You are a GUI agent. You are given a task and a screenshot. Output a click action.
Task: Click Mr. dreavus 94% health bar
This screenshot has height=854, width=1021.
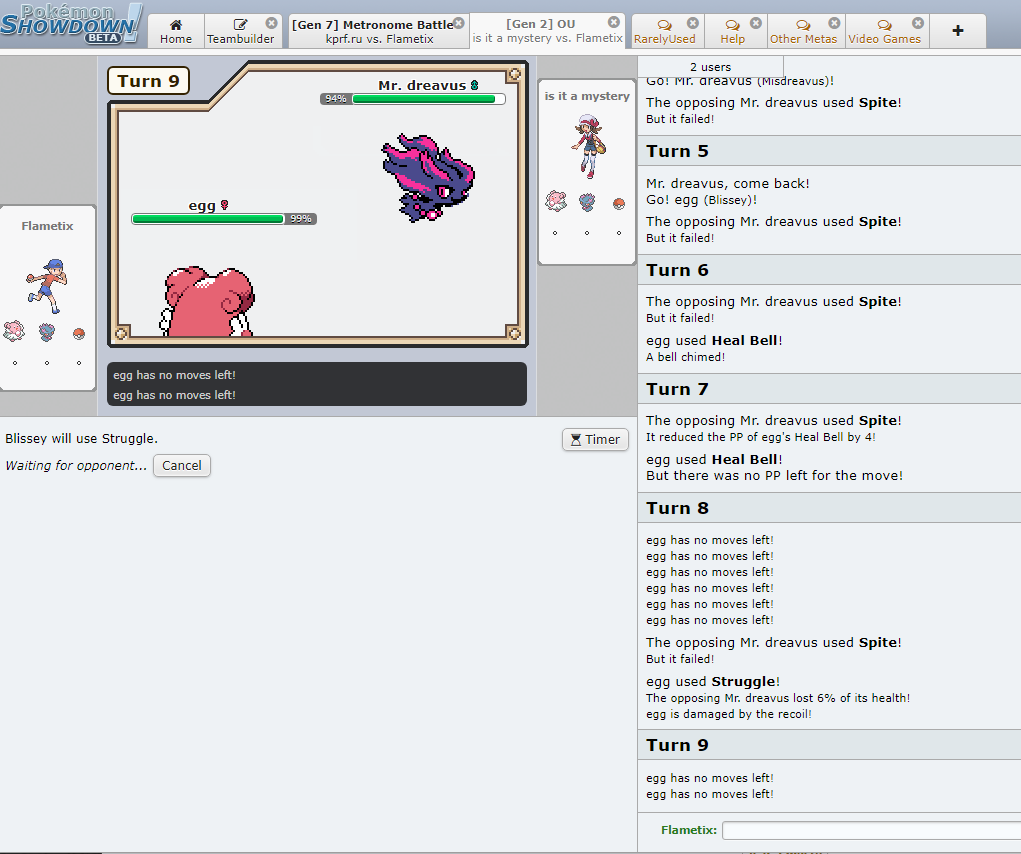413,99
